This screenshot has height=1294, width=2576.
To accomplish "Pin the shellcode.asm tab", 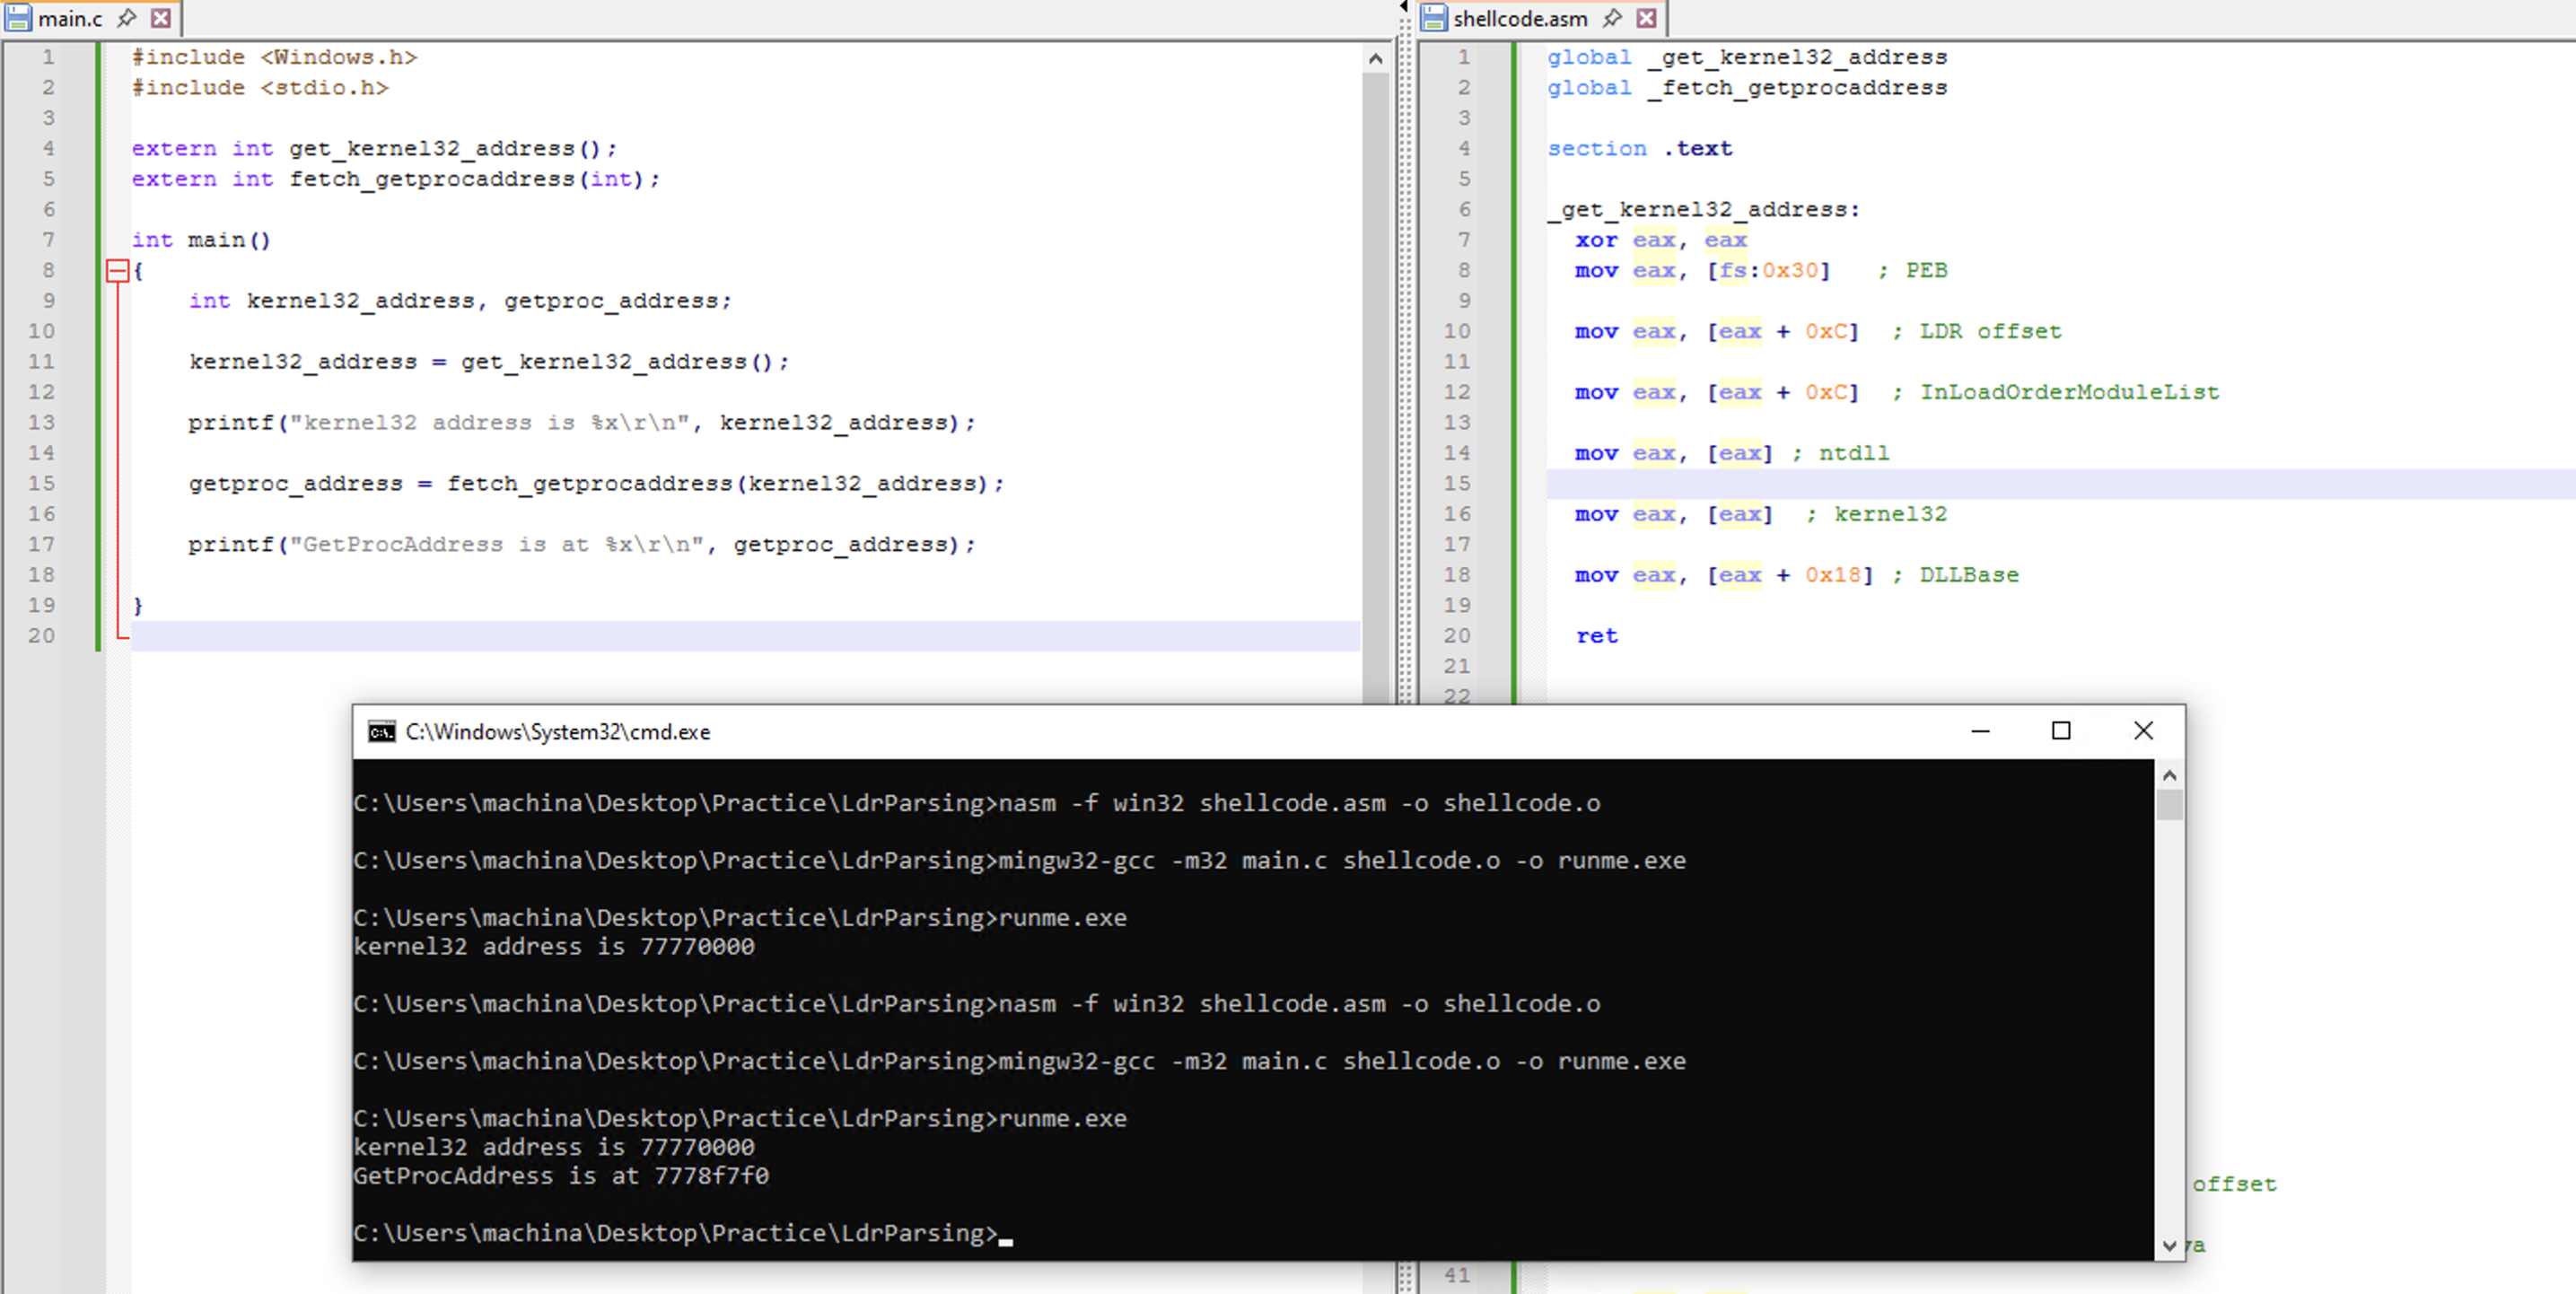I will 1612,18.
